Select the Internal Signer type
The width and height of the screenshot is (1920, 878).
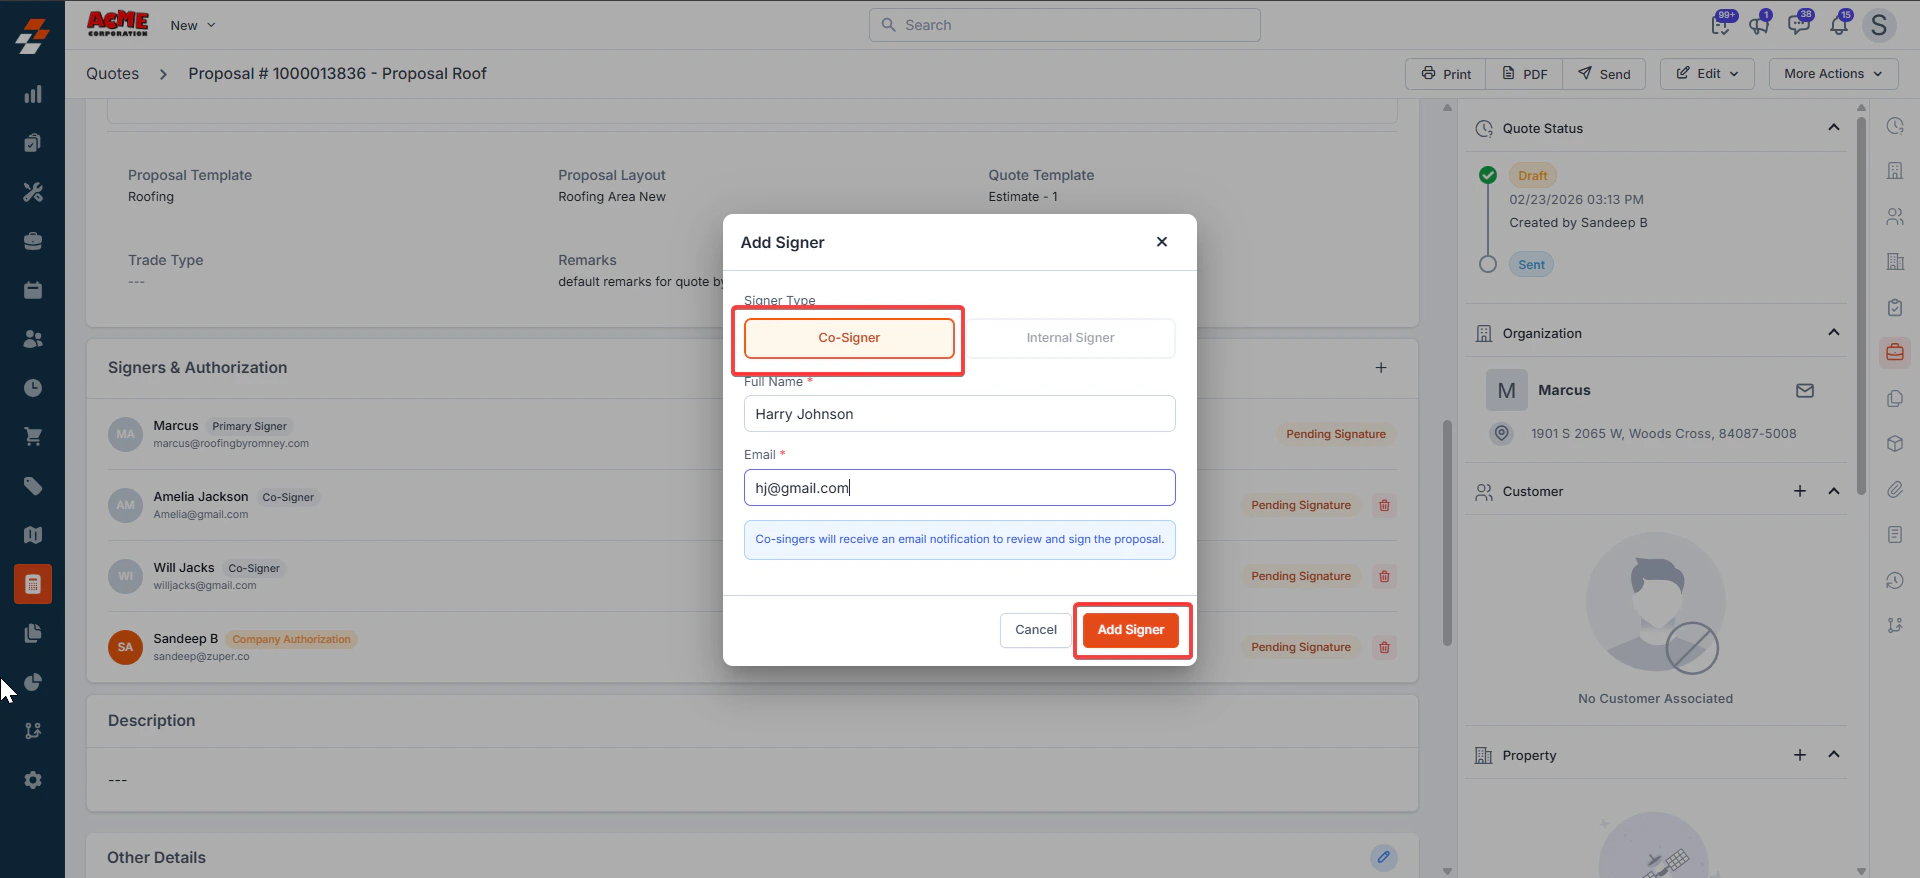(x=1070, y=338)
